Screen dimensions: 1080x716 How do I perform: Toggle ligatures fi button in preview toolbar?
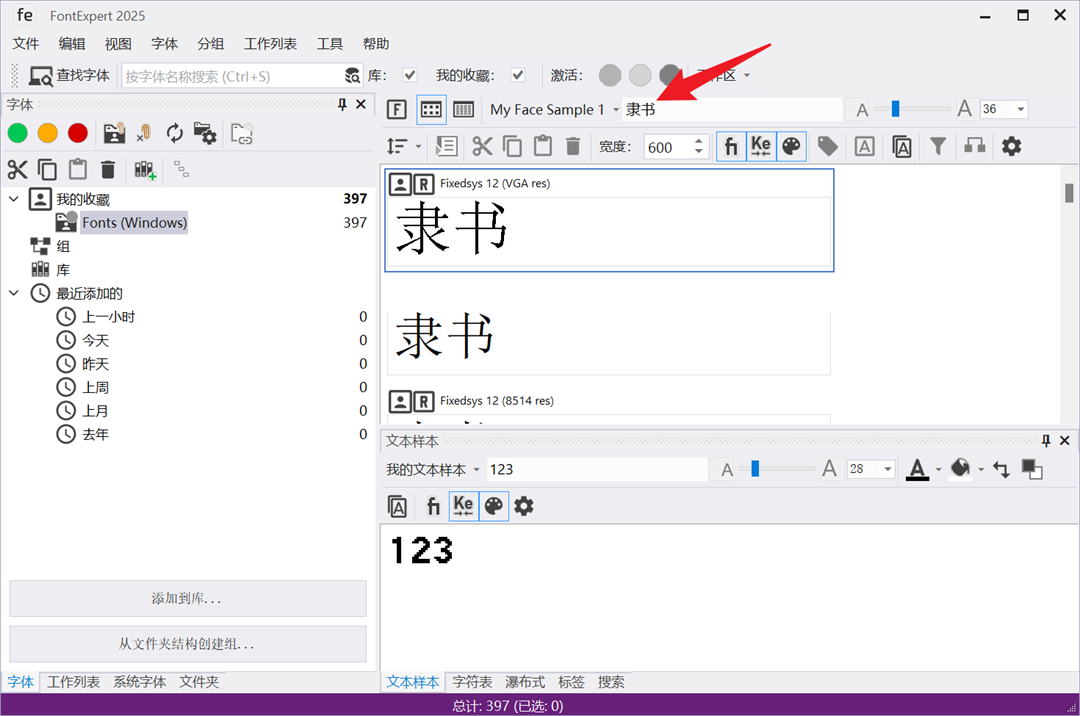(x=731, y=146)
